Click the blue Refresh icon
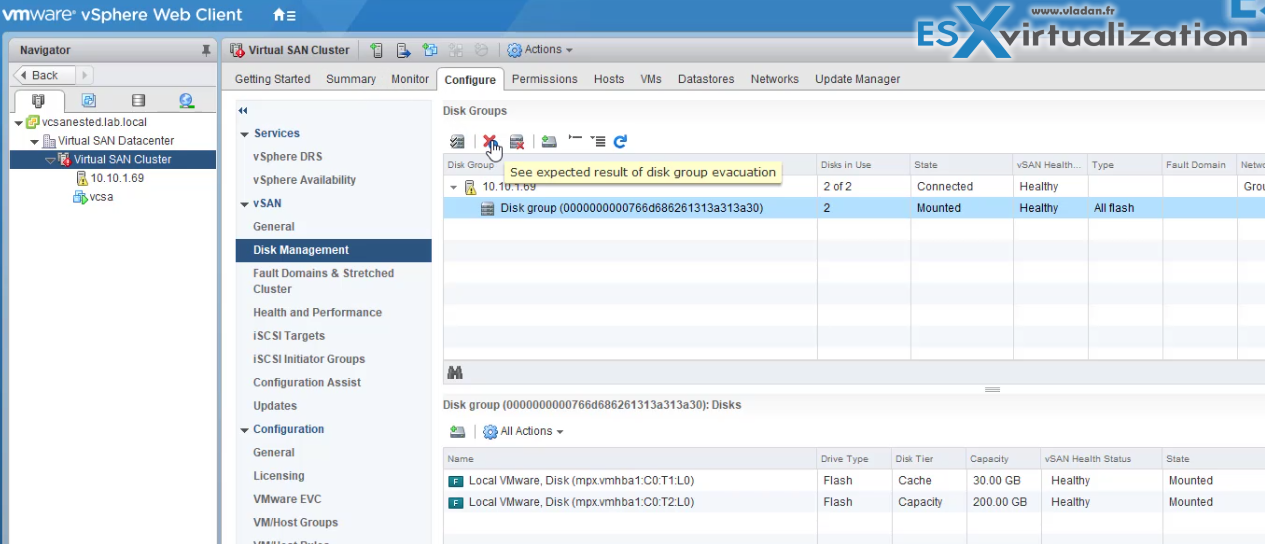This screenshot has height=544, width=1265. point(620,142)
